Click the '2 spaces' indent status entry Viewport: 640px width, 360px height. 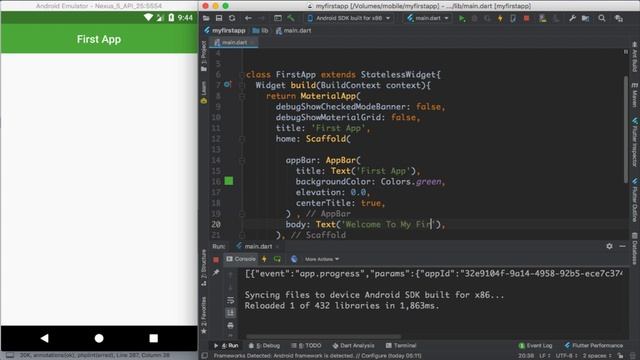coord(596,356)
